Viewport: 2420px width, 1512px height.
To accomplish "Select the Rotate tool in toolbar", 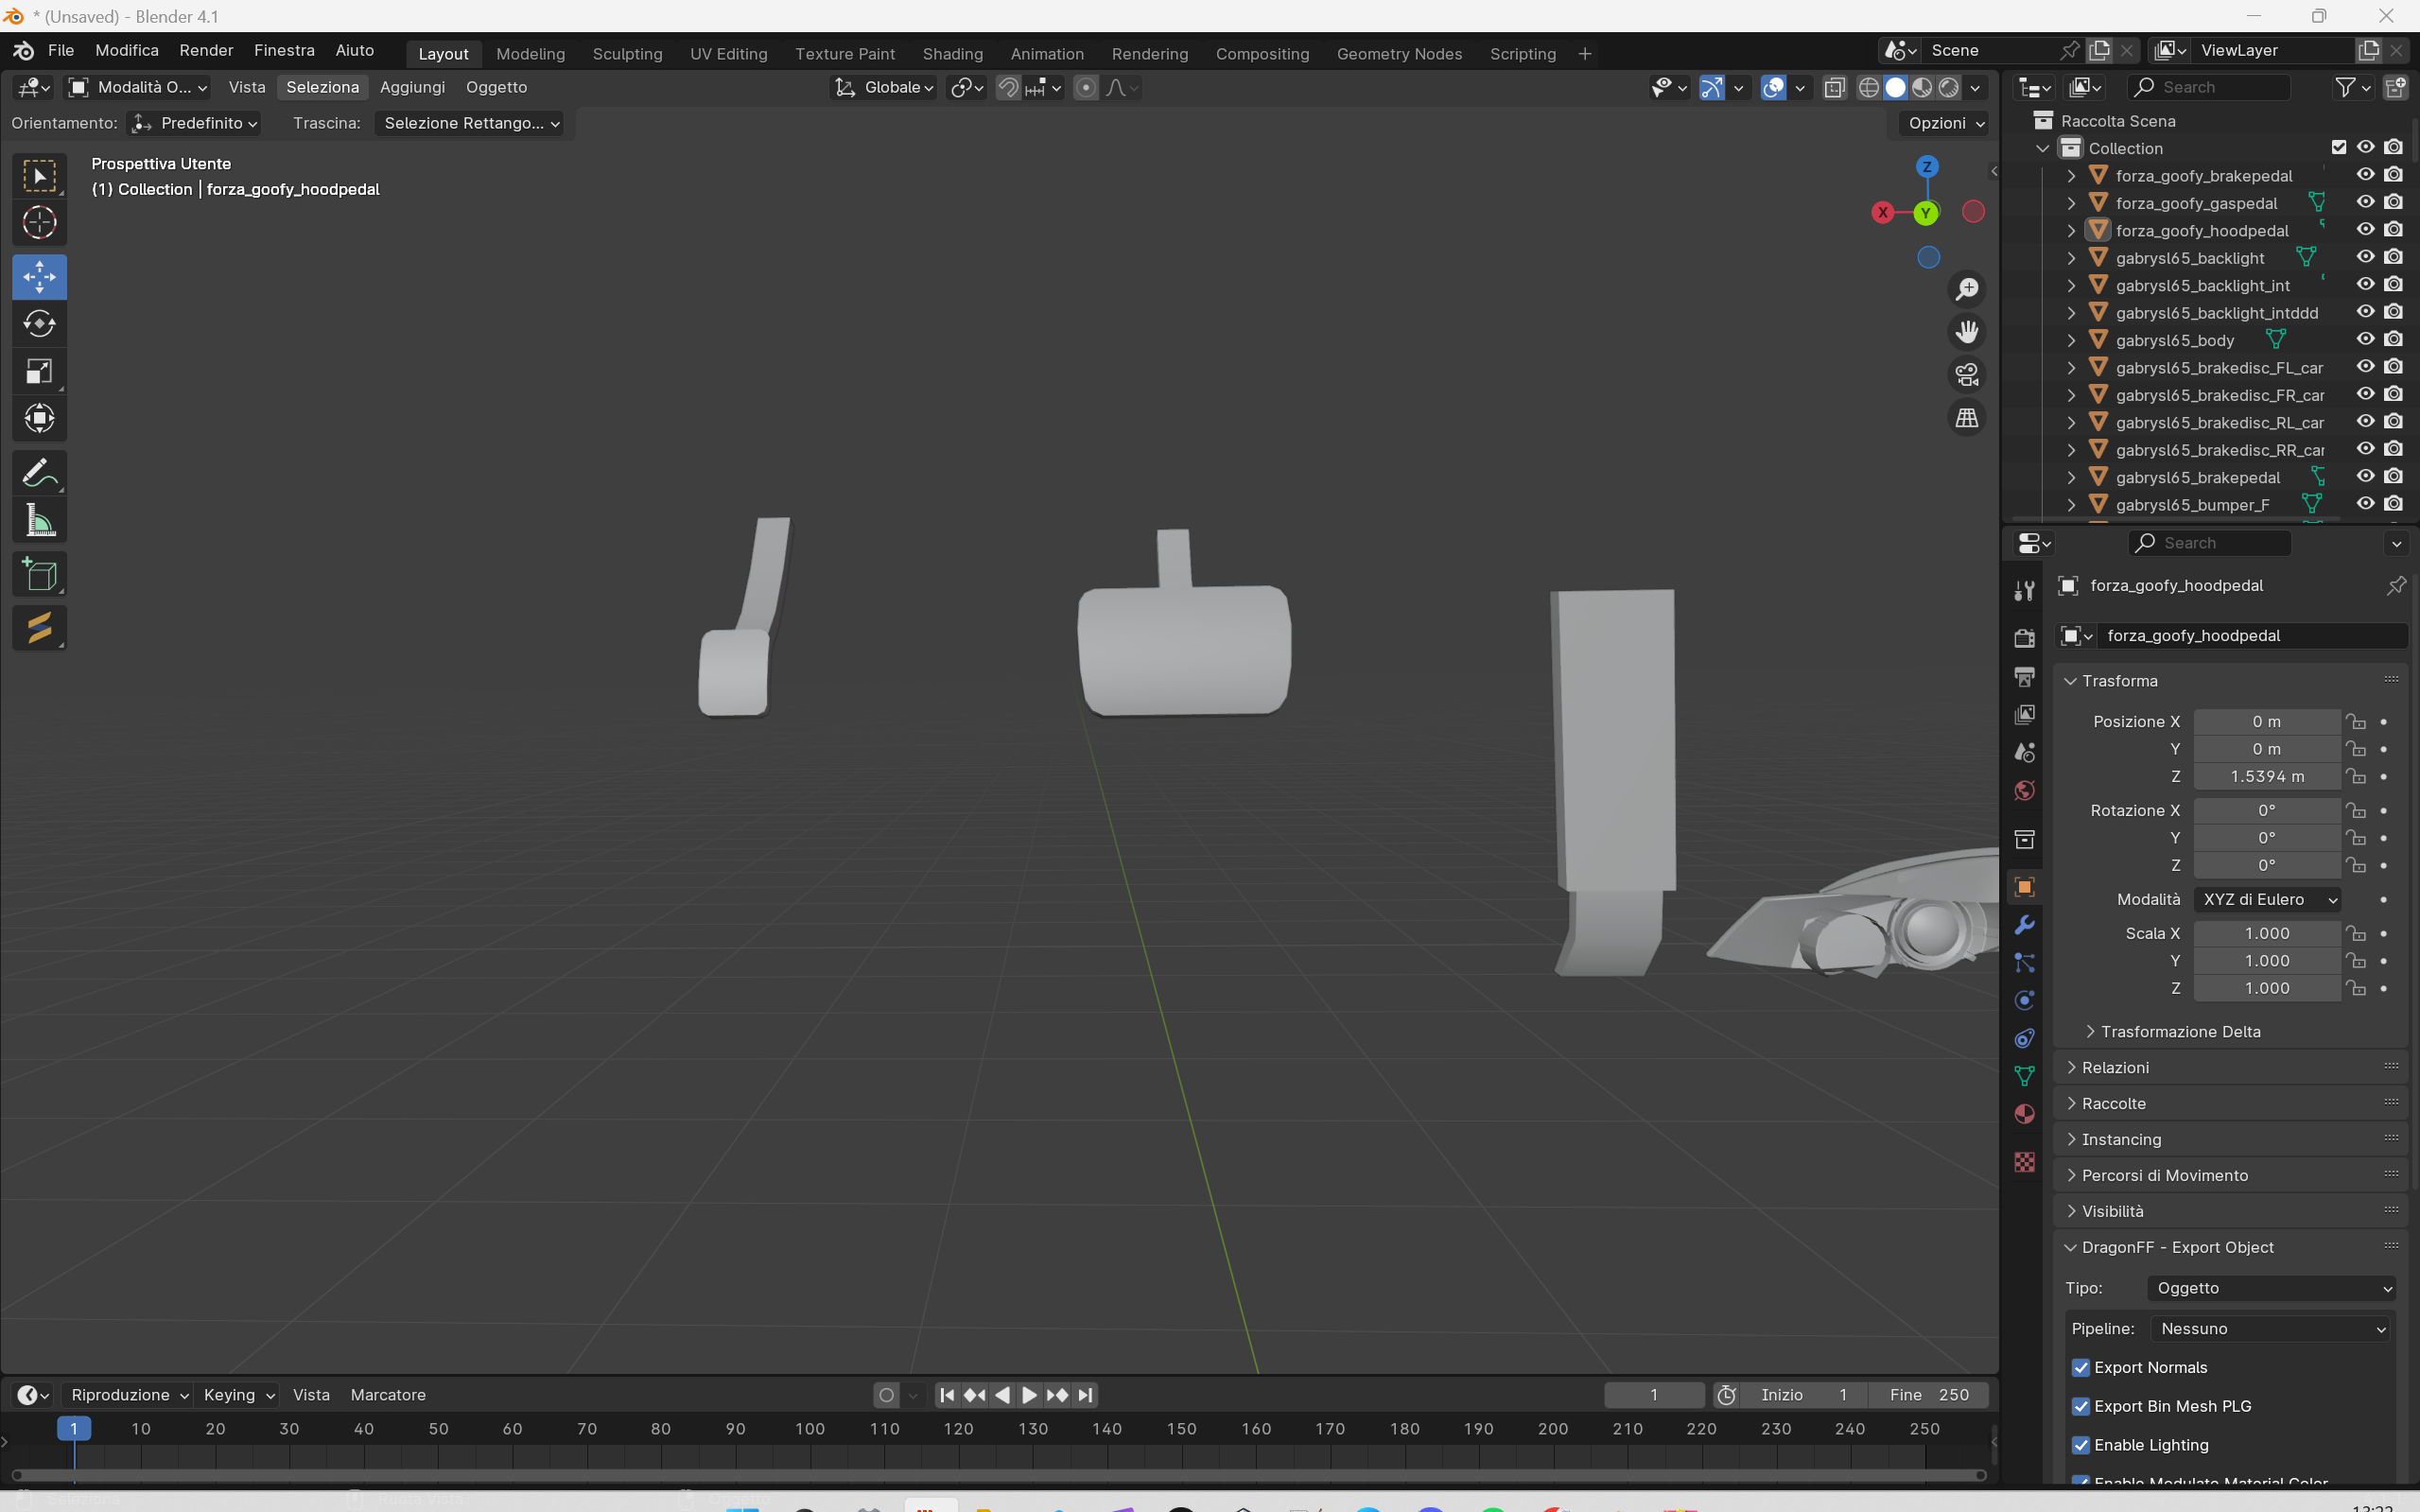I will [39, 324].
